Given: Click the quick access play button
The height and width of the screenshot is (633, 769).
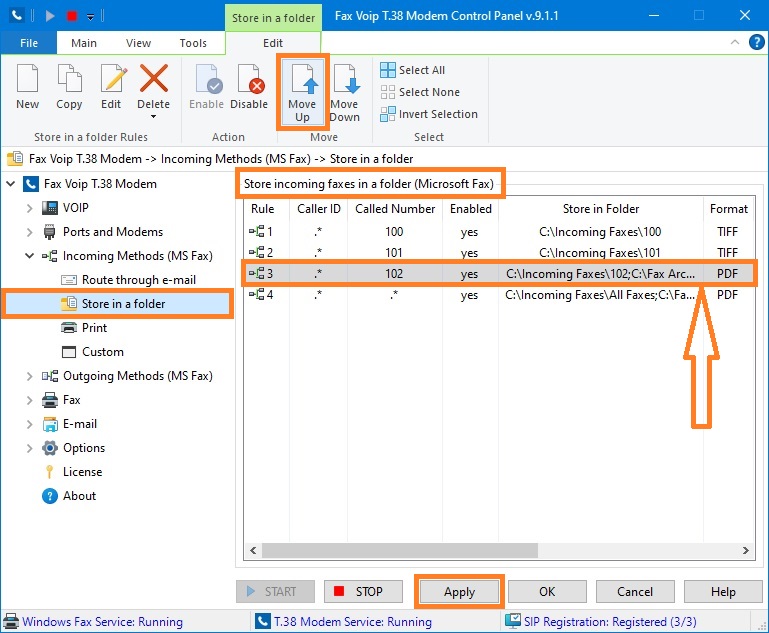Looking at the screenshot, I should [50, 16].
